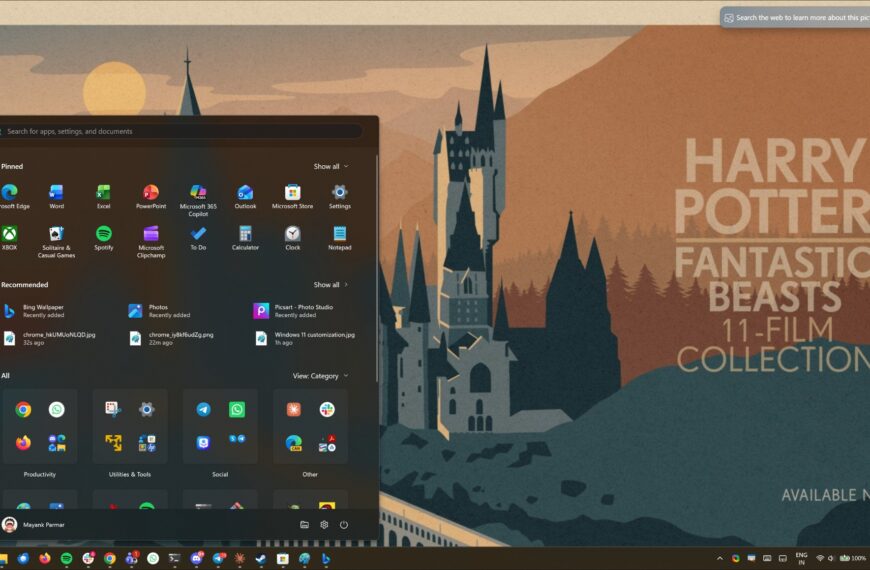Open Steam from the taskbar
The width and height of the screenshot is (870, 570).
(x=261, y=558)
